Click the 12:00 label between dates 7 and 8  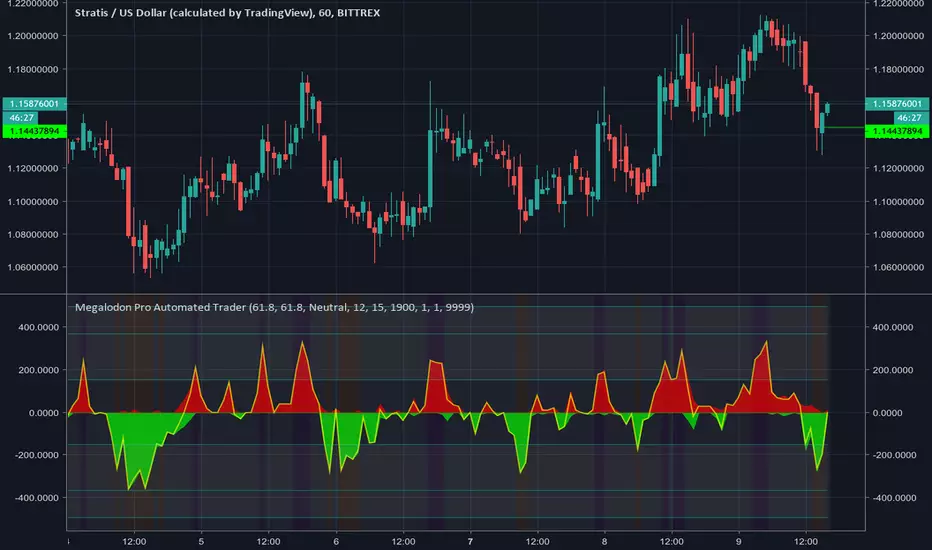(537, 542)
